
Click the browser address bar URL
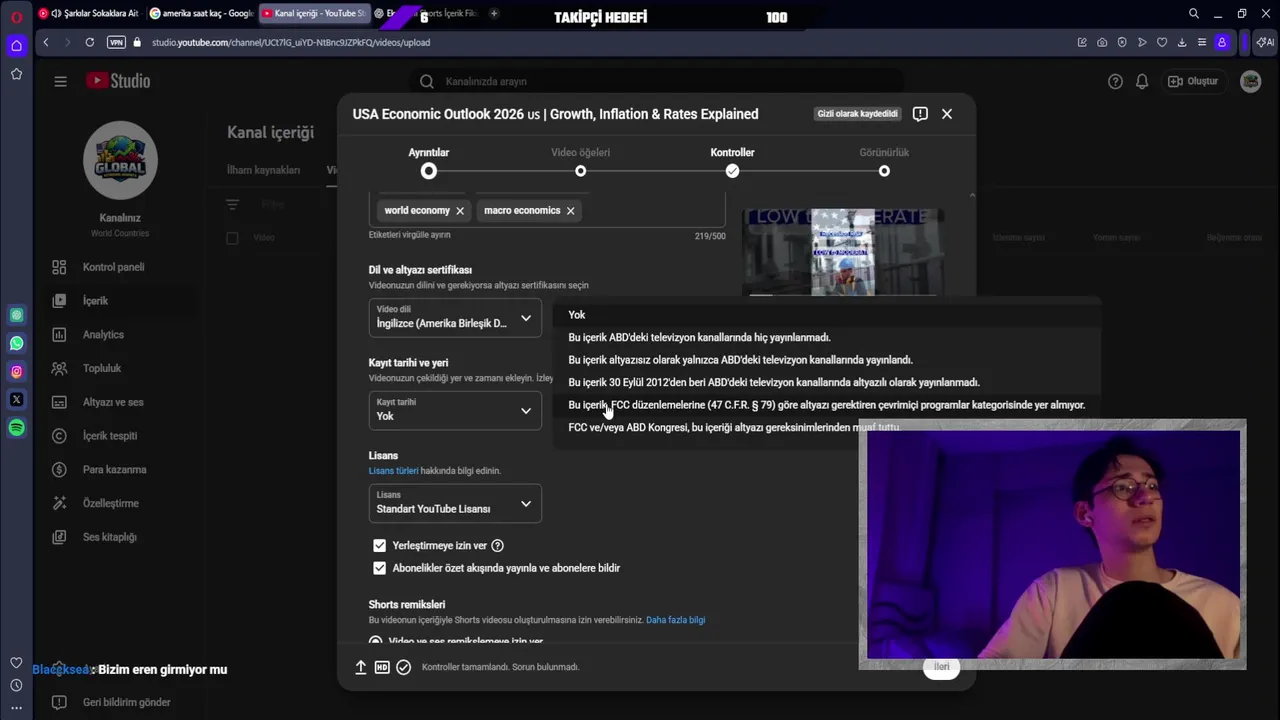pyautogui.click(x=291, y=42)
